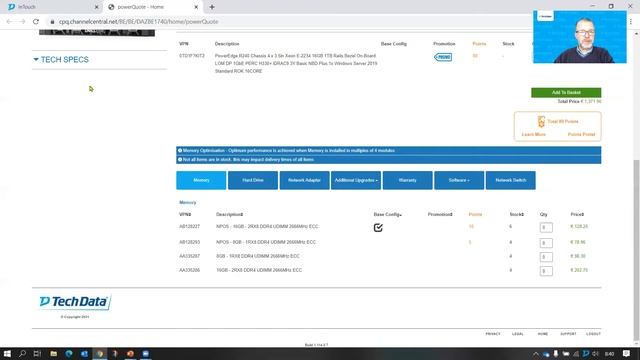Open the Network Adapter tab

pos(304,180)
